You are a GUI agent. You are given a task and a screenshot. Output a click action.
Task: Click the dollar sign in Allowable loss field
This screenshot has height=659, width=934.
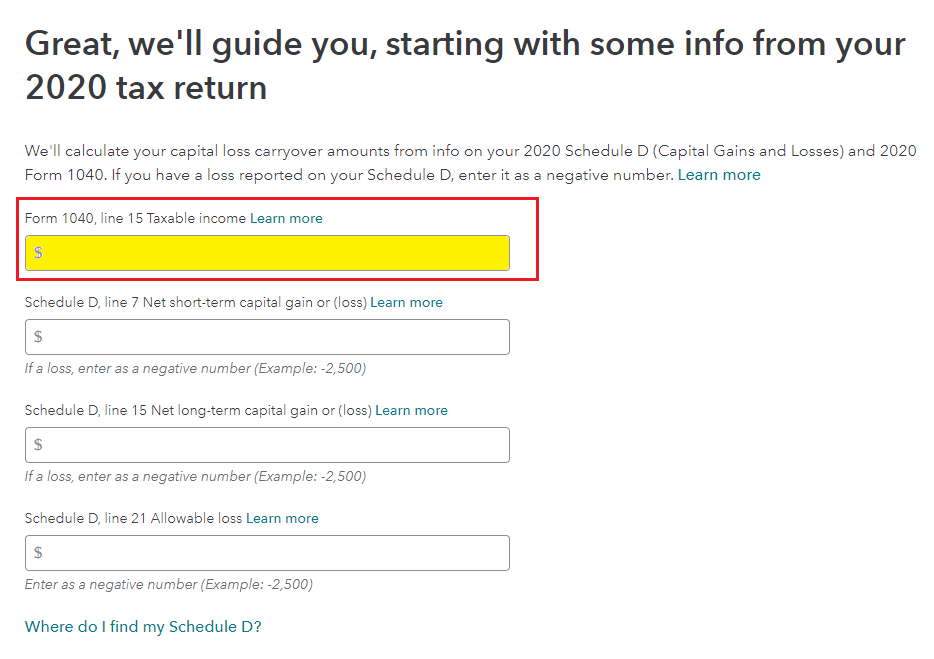pos(38,553)
